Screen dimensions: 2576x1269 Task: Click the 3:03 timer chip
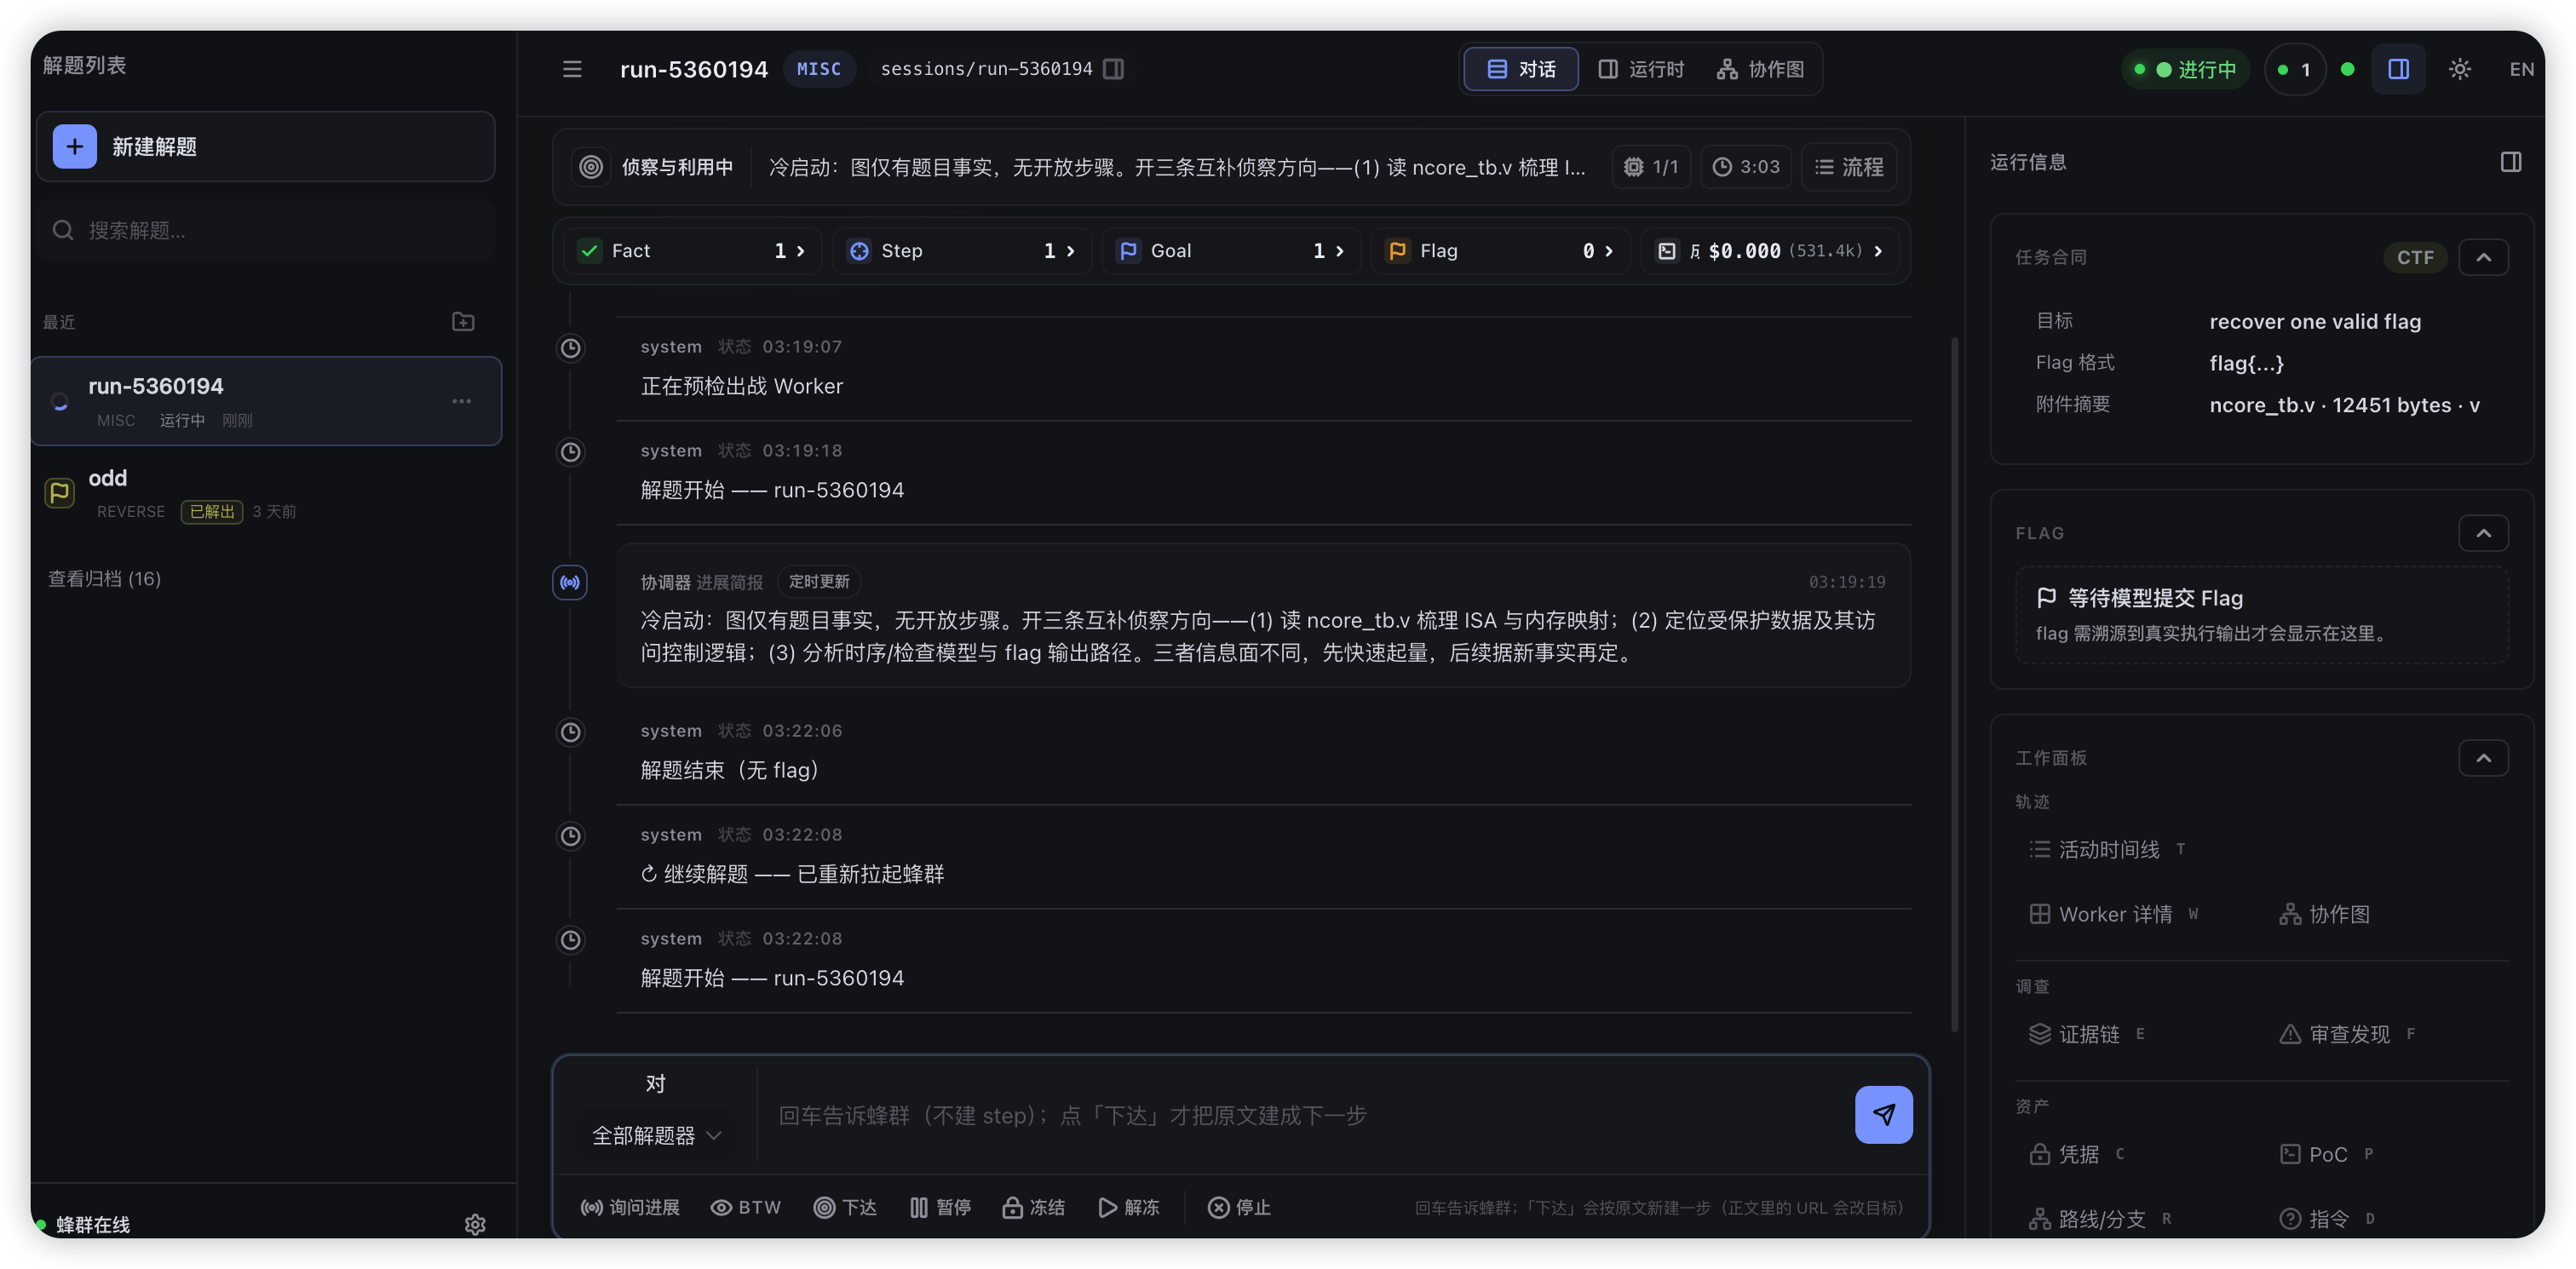click(1746, 167)
